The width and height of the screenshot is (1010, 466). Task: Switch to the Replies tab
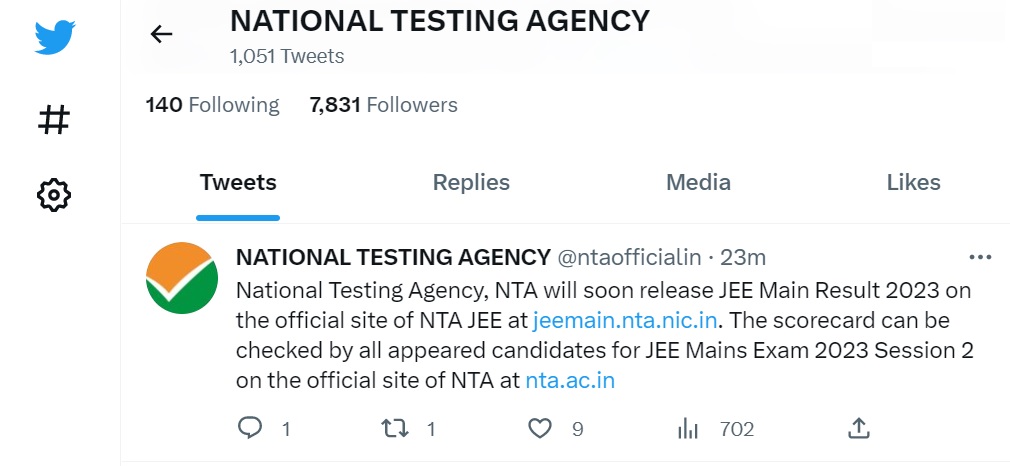coord(471,183)
